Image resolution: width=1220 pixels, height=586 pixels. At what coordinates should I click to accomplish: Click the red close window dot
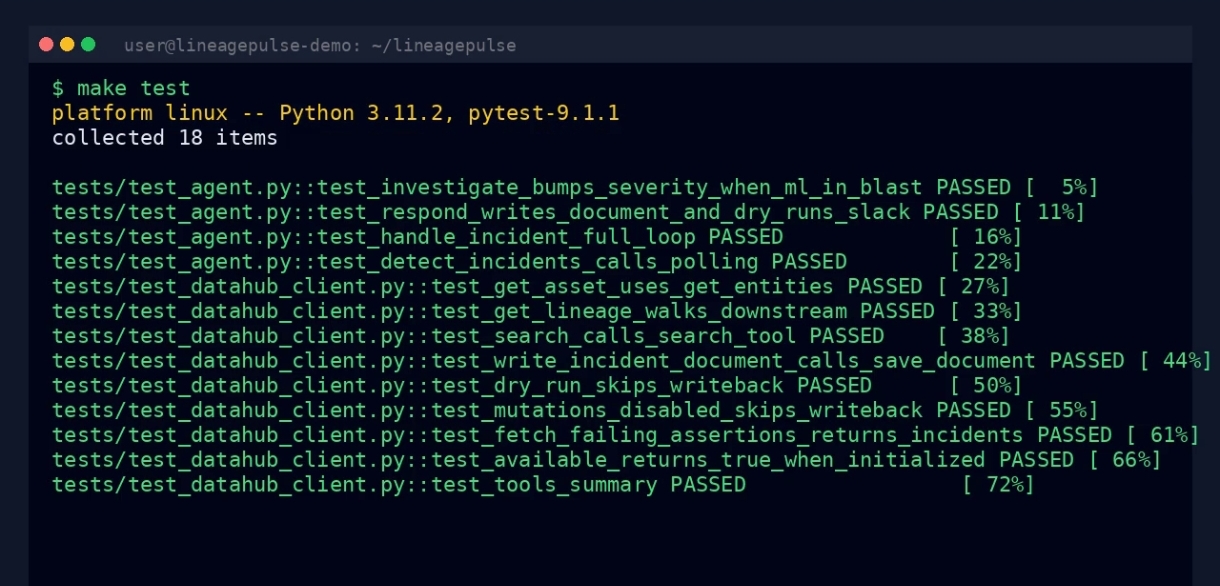[x=46, y=44]
